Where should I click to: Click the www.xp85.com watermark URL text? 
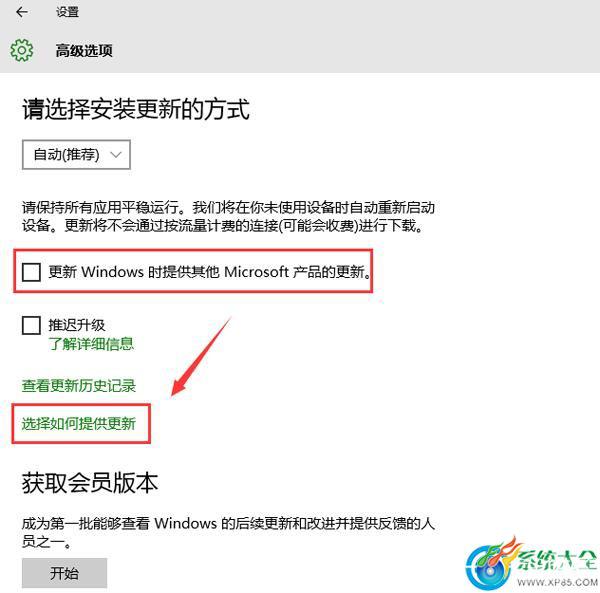(x=557, y=582)
